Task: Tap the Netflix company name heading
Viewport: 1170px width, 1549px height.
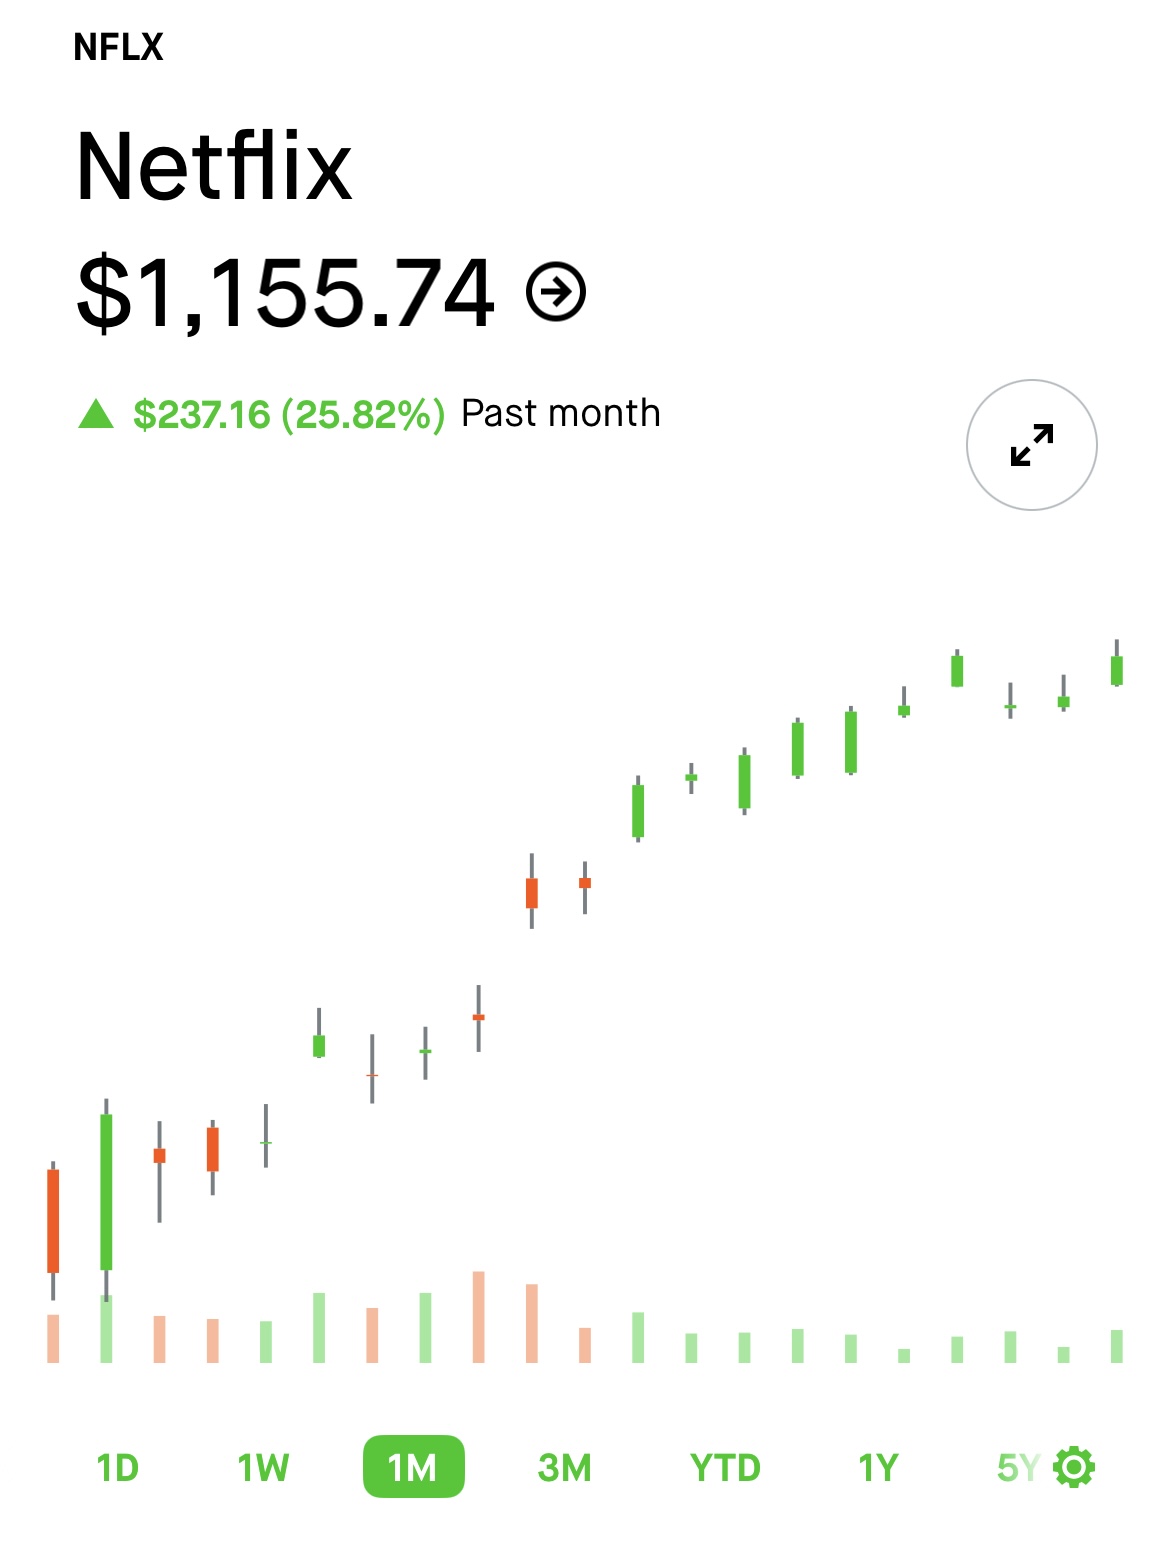Action: (214, 166)
